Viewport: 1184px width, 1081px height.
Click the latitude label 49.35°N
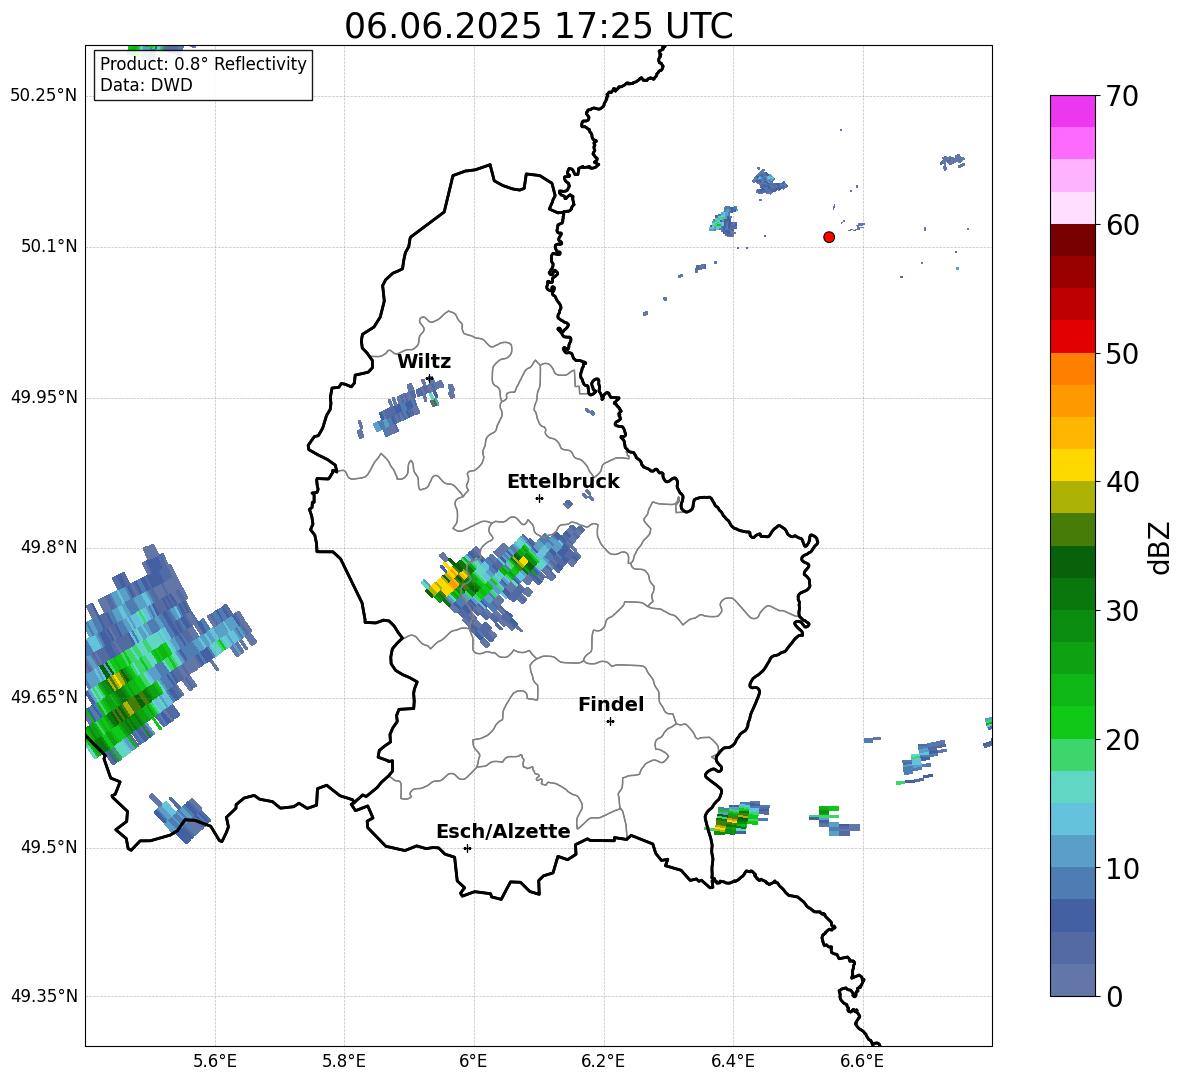click(x=44, y=996)
